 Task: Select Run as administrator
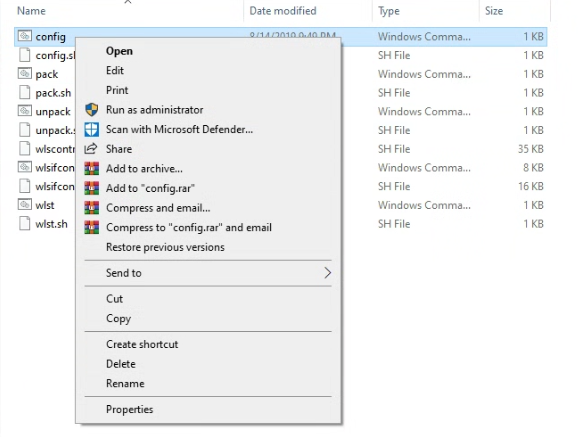click(208, 110)
